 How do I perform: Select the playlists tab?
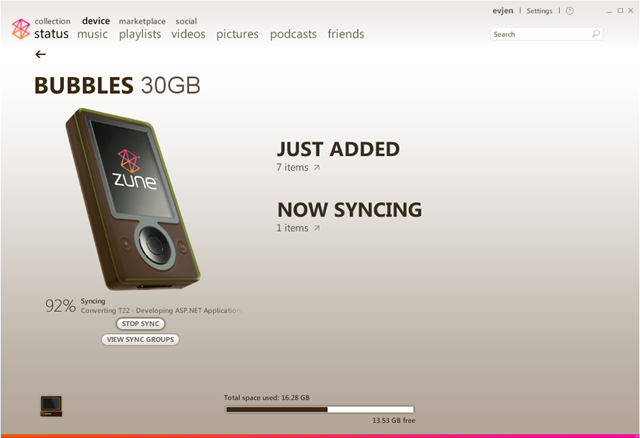[140, 34]
